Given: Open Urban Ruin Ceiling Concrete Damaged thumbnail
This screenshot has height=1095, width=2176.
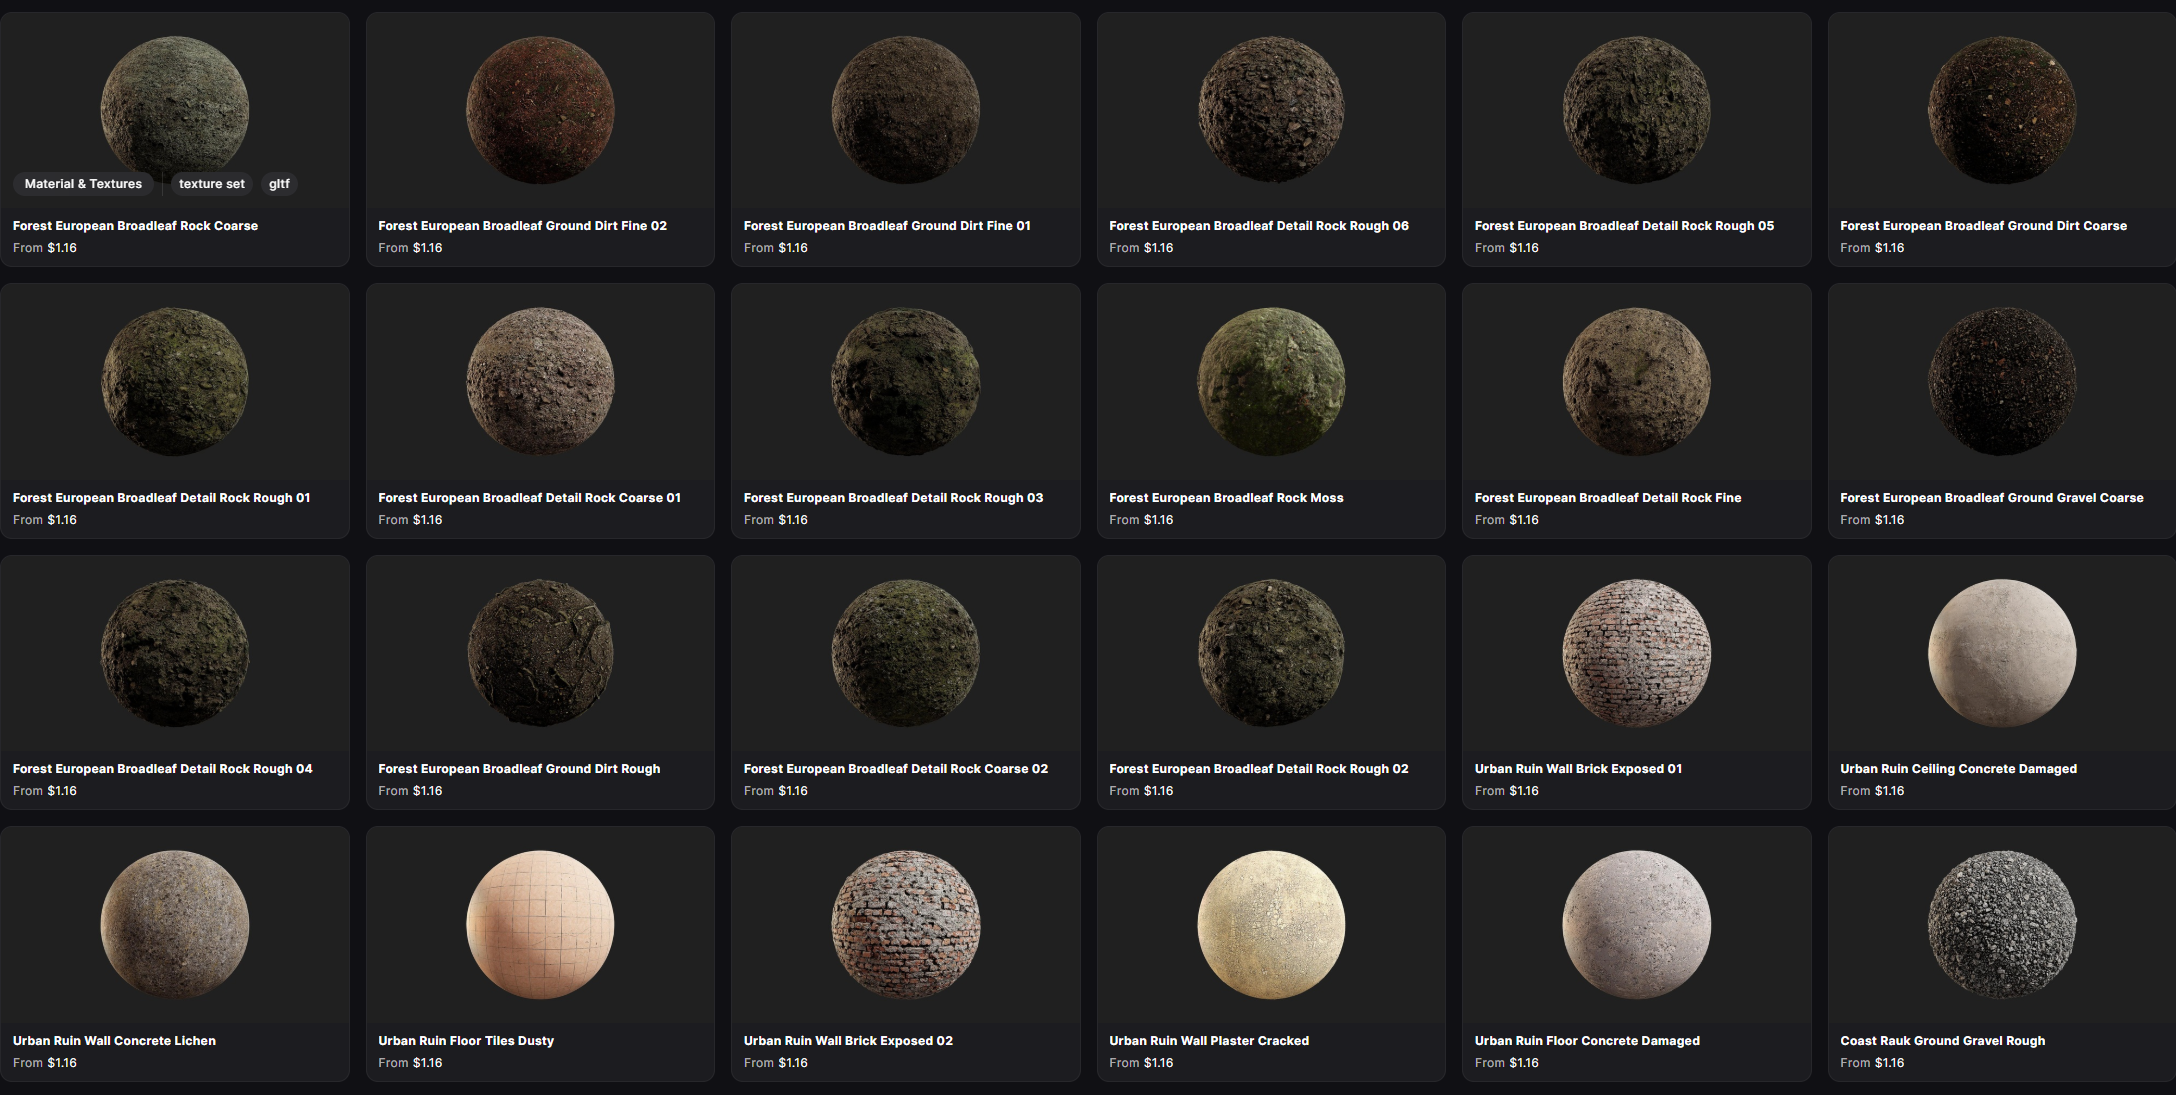Looking at the screenshot, I should pyautogui.click(x=2001, y=653).
